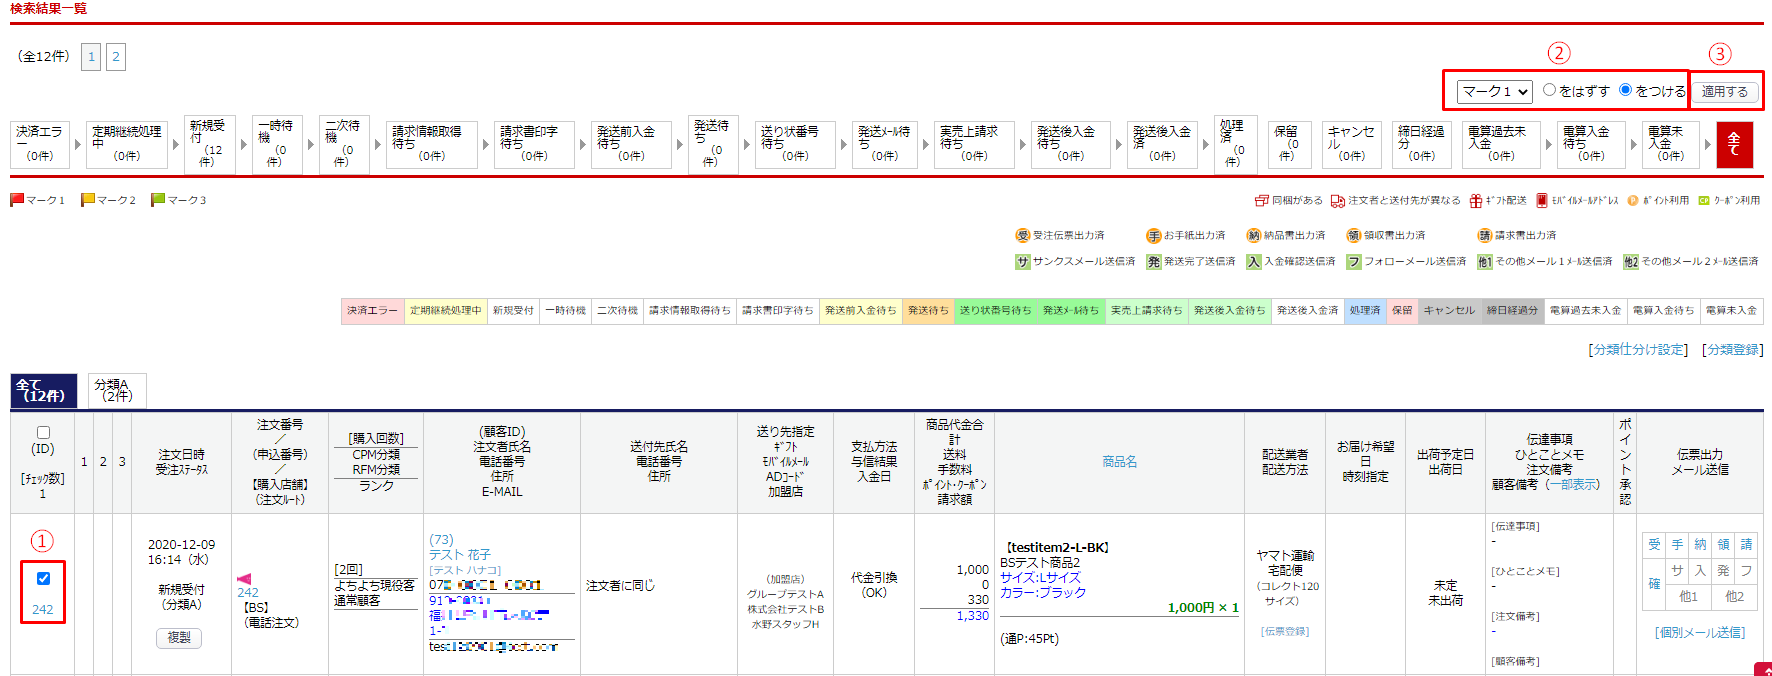Uncheck the checkbox for order 242
1772x676 pixels.
[x=43, y=578]
